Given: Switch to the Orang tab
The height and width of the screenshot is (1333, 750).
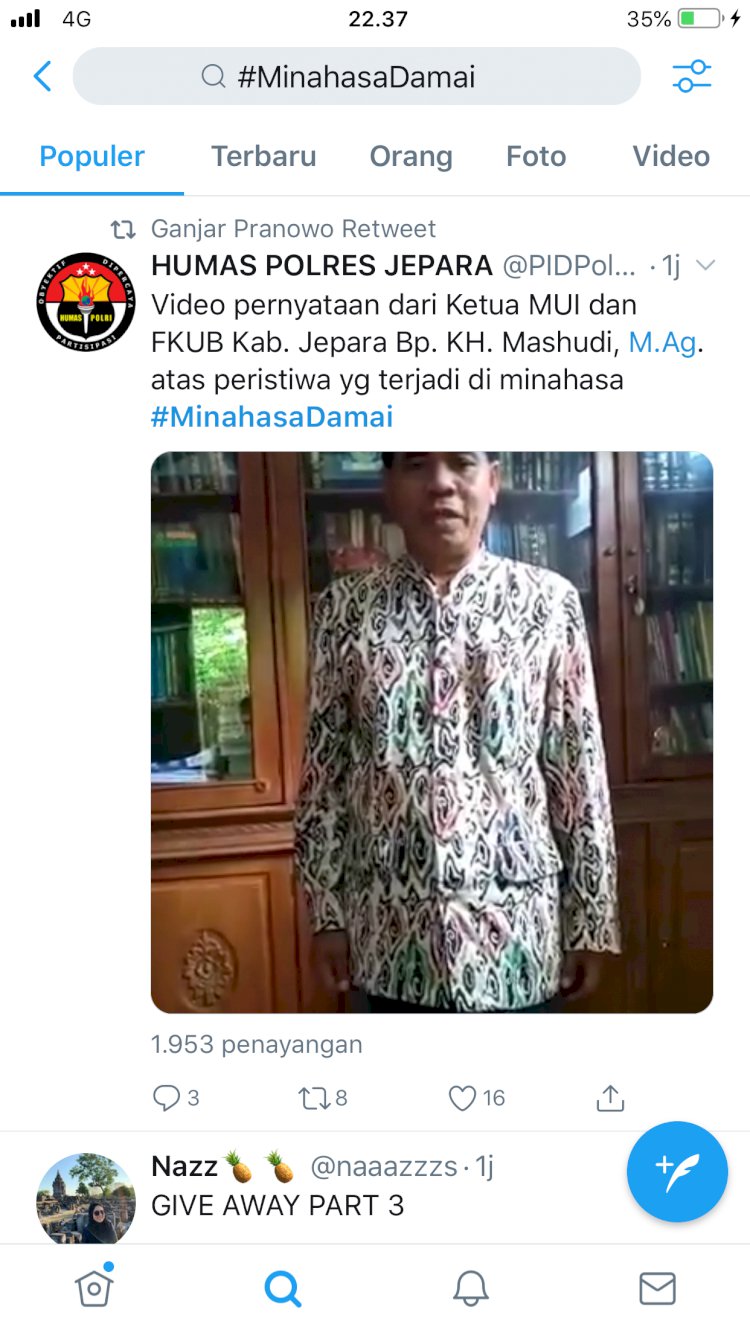Looking at the screenshot, I should (411, 156).
